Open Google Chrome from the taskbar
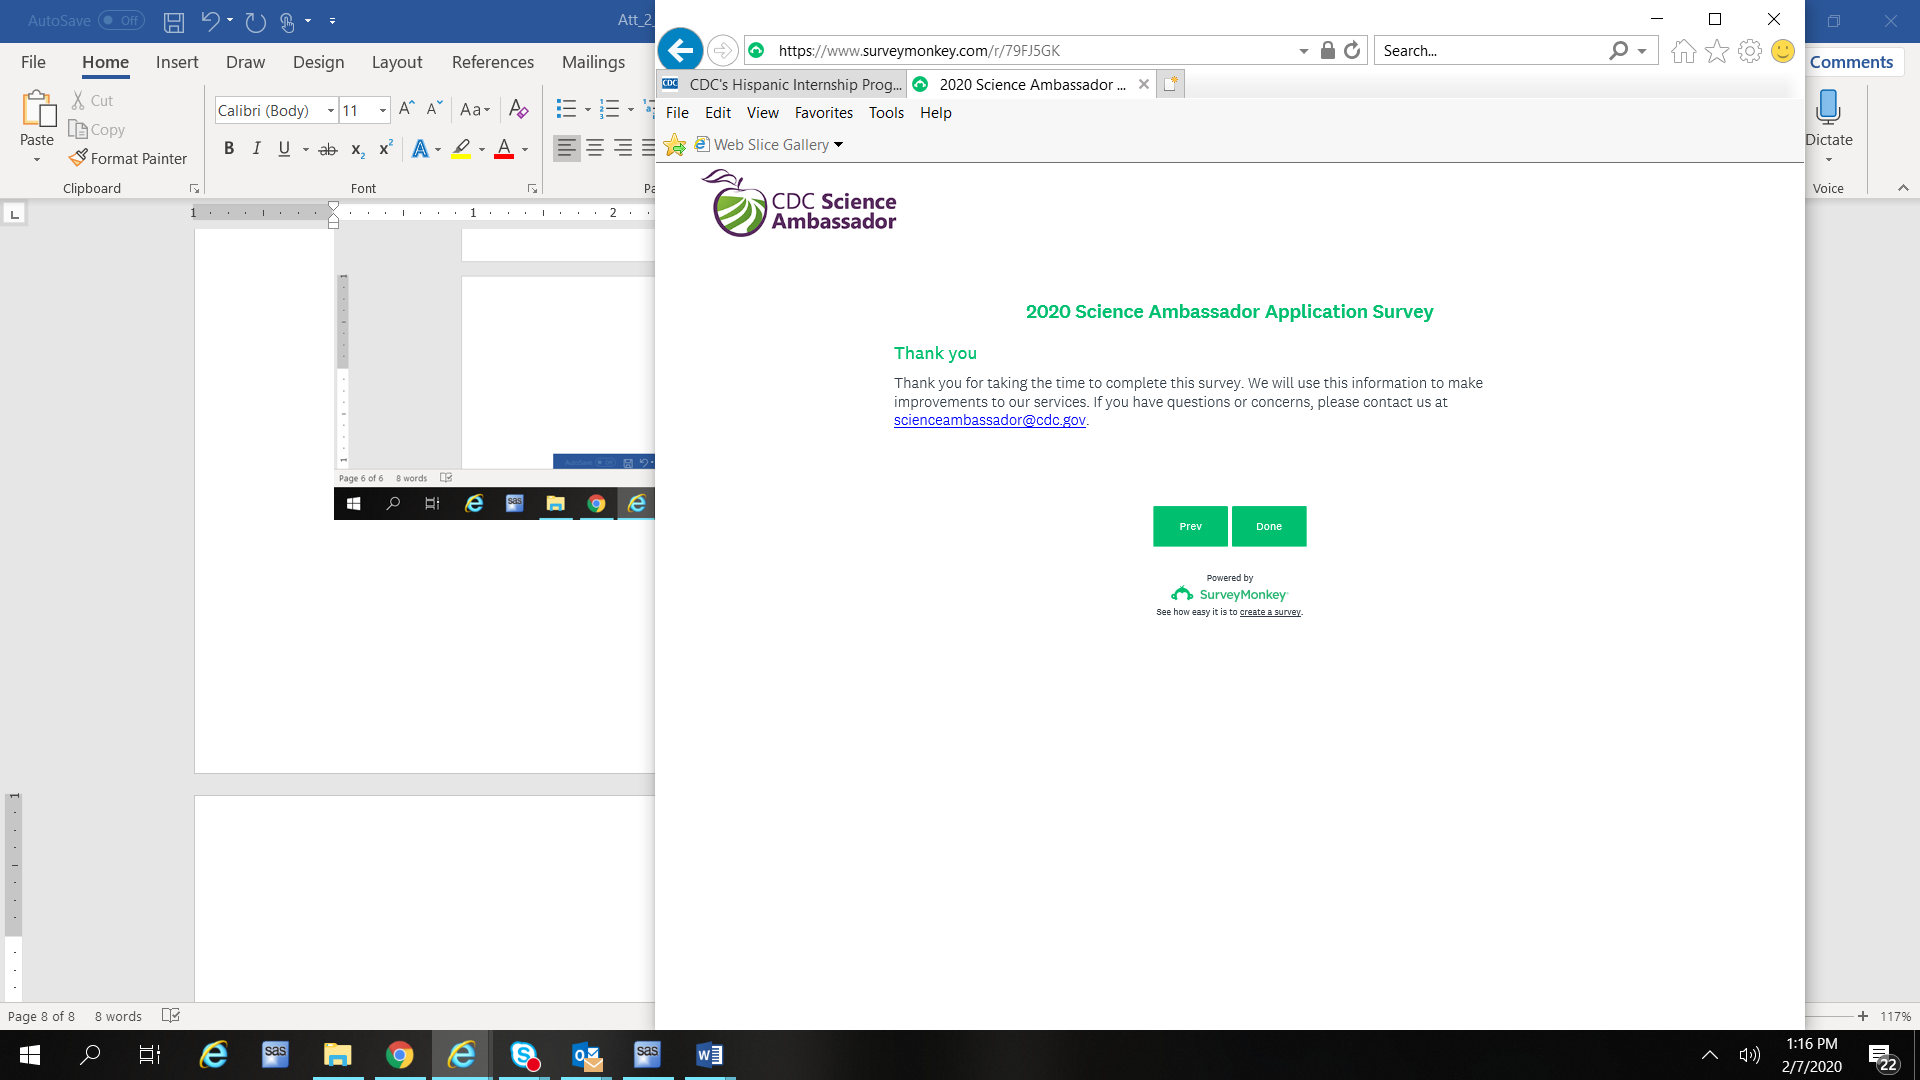 [x=399, y=1055]
